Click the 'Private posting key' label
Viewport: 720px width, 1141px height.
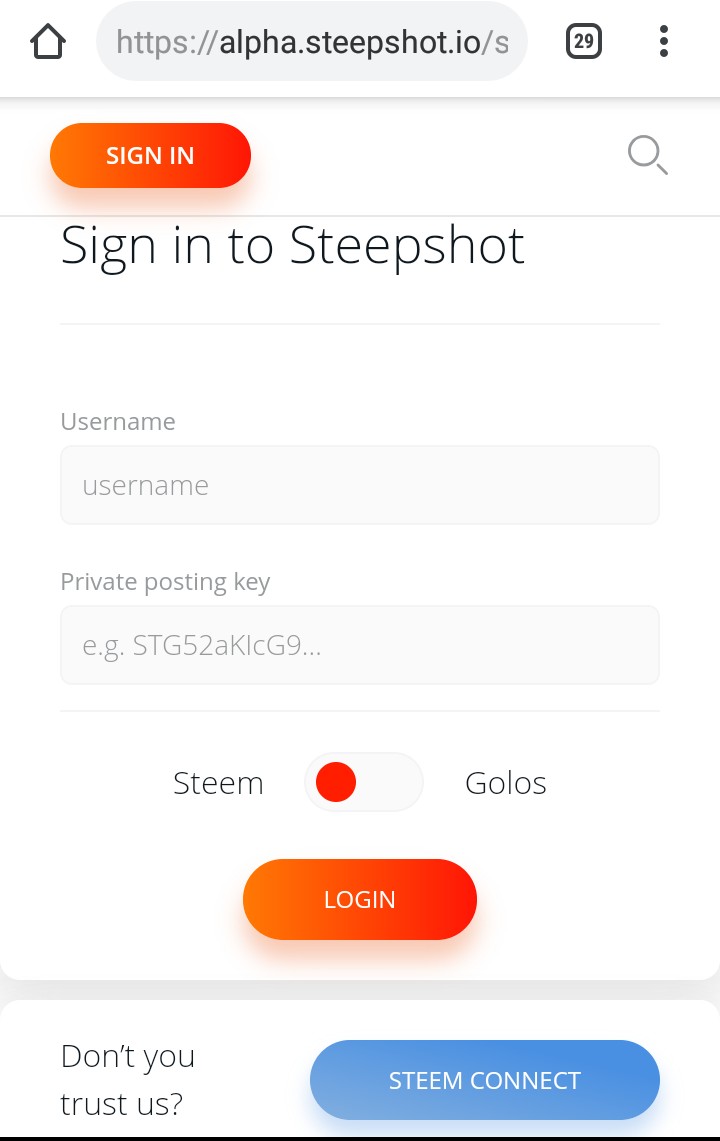pyautogui.click(x=165, y=582)
